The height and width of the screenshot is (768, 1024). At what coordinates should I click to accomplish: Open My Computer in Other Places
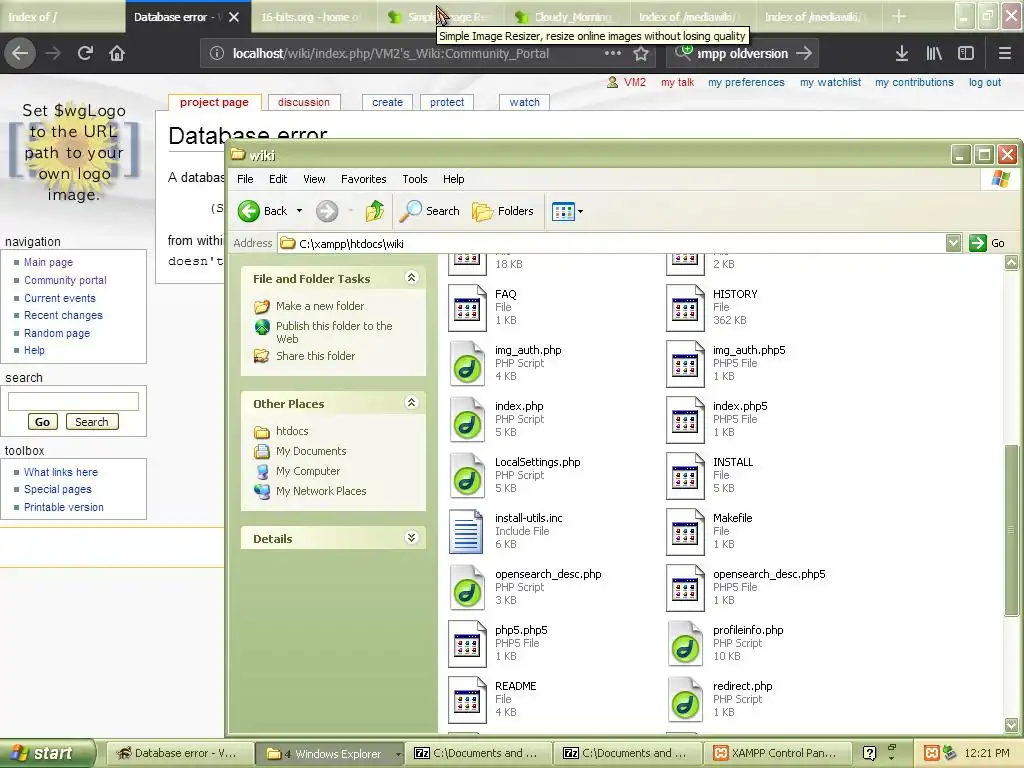pyautogui.click(x=308, y=471)
